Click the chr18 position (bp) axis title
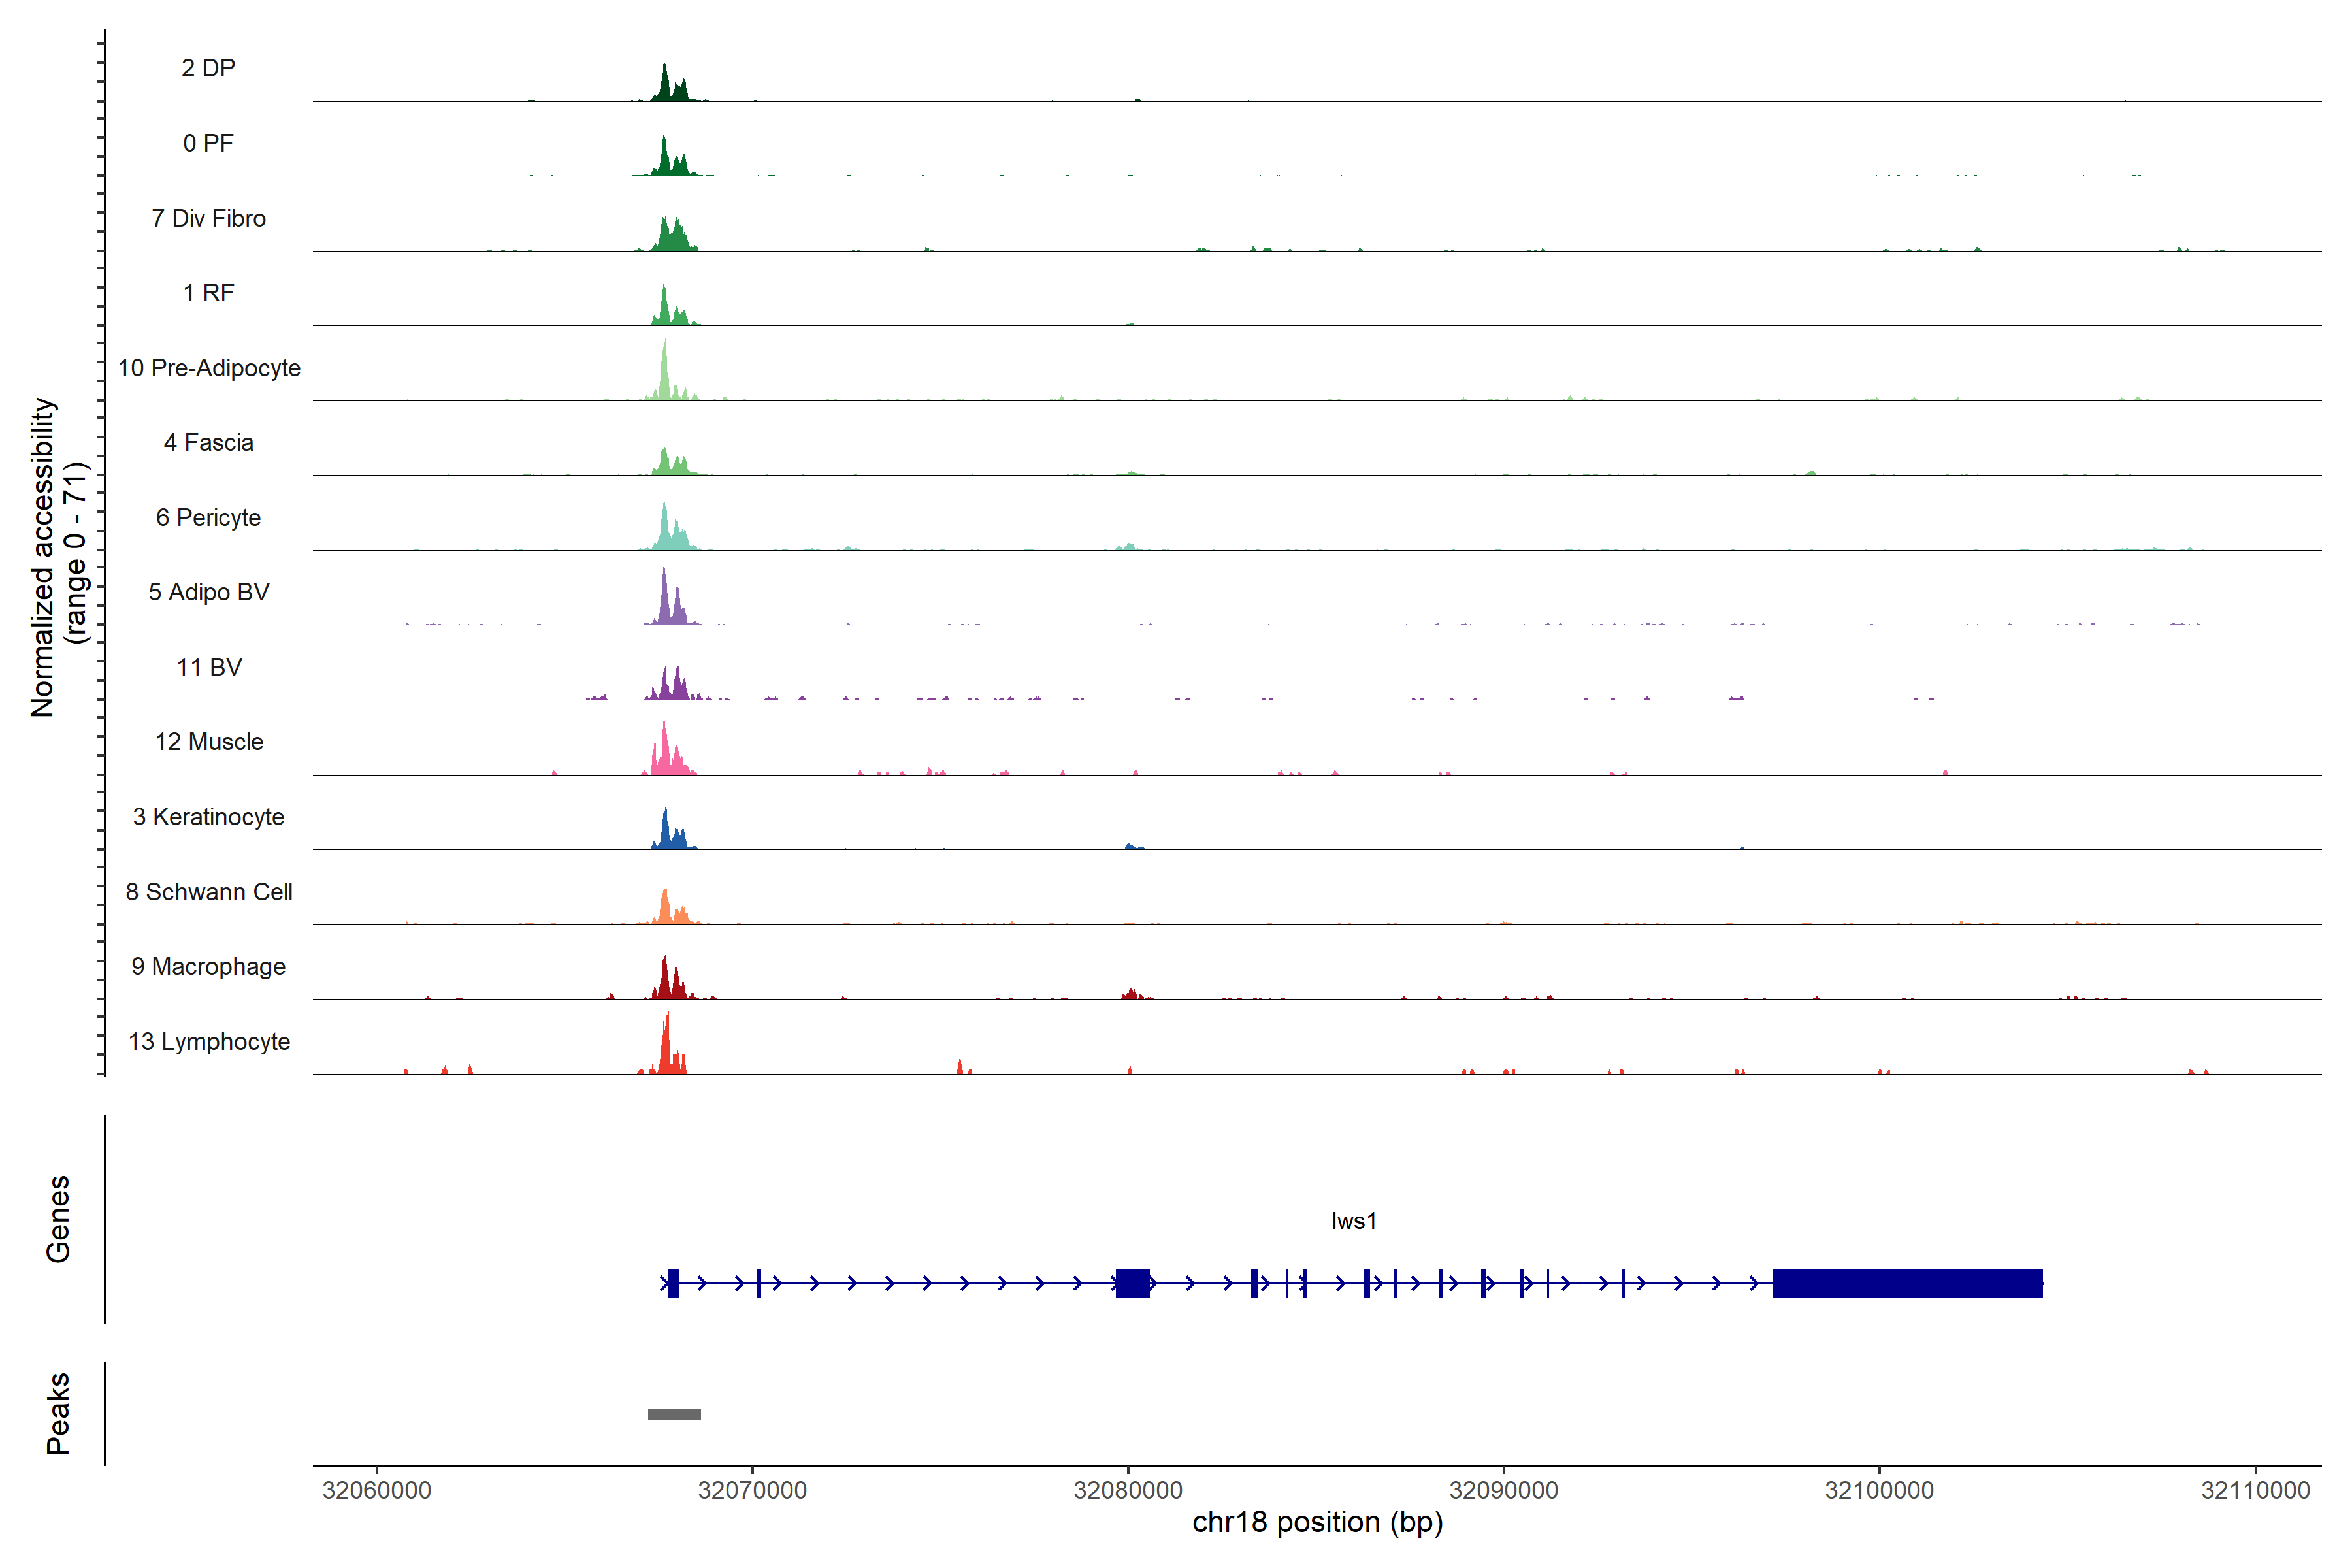The width and height of the screenshot is (2352, 1568). coord(1317,1522)
